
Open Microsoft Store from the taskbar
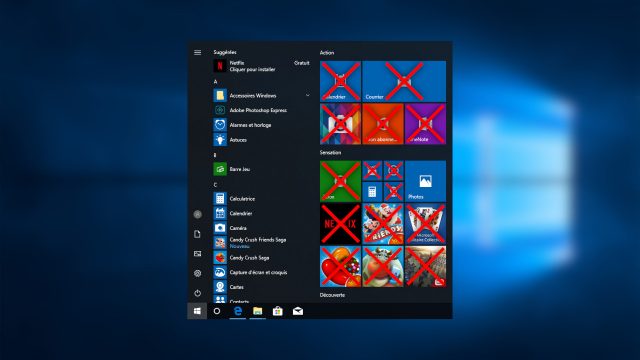tap(278, 311)
